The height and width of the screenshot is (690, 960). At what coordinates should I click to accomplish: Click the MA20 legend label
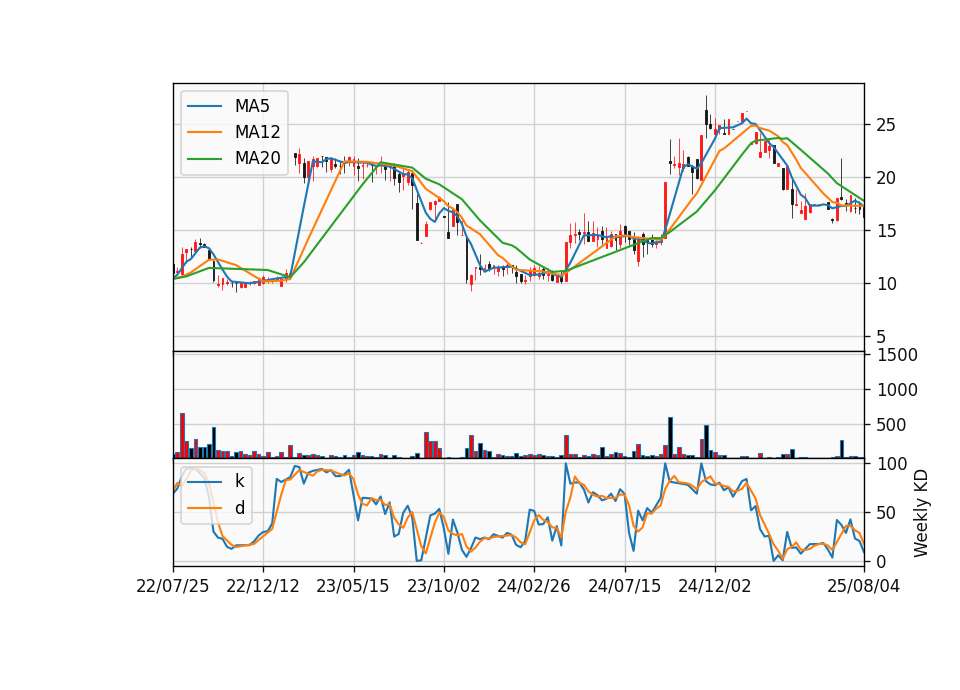(x=257, y=159)
